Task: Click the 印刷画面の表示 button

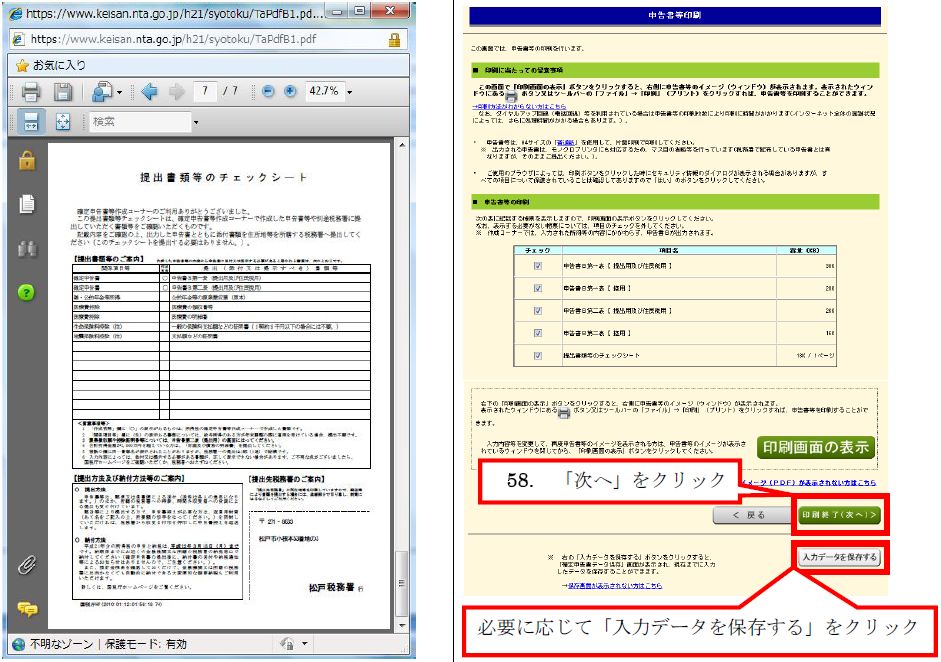Action: click(x=813, y=446)
